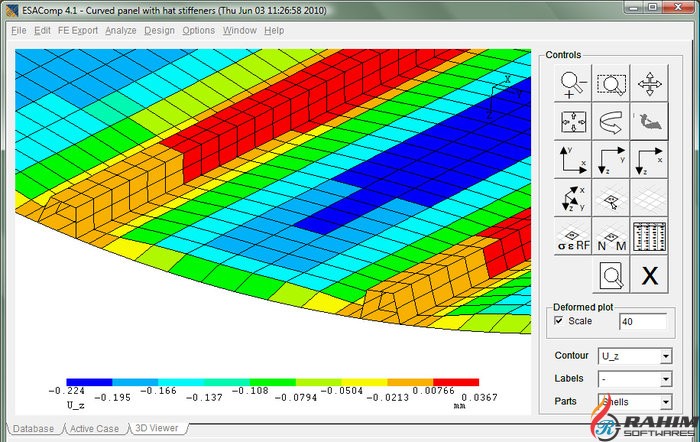The image size is (700, 442).
Task: Open the Analyze menu
Action: [x=121, y=30]
